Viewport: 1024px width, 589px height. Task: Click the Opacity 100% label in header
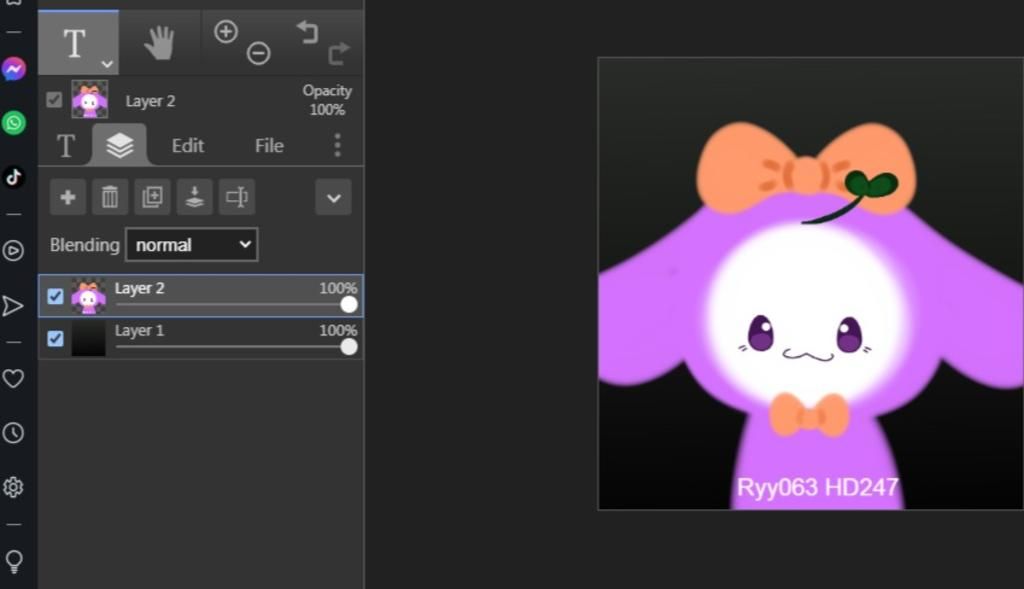(327, 100)
